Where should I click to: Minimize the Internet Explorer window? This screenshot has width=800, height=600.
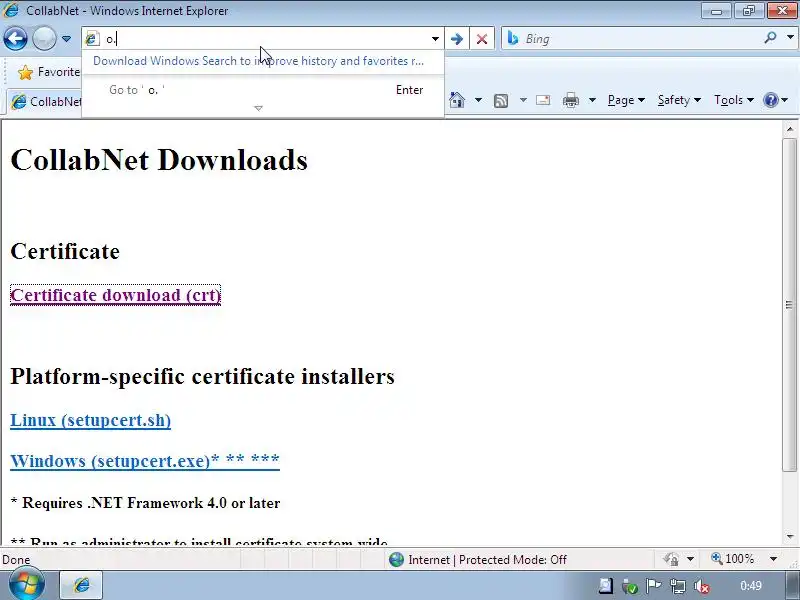[x=717, y=11]
